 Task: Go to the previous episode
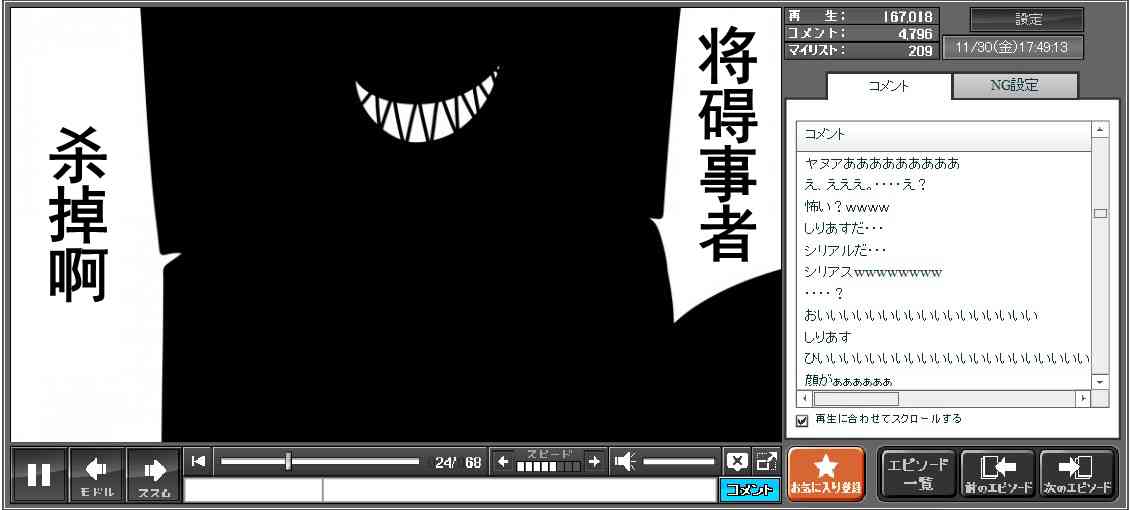point(997,474)
